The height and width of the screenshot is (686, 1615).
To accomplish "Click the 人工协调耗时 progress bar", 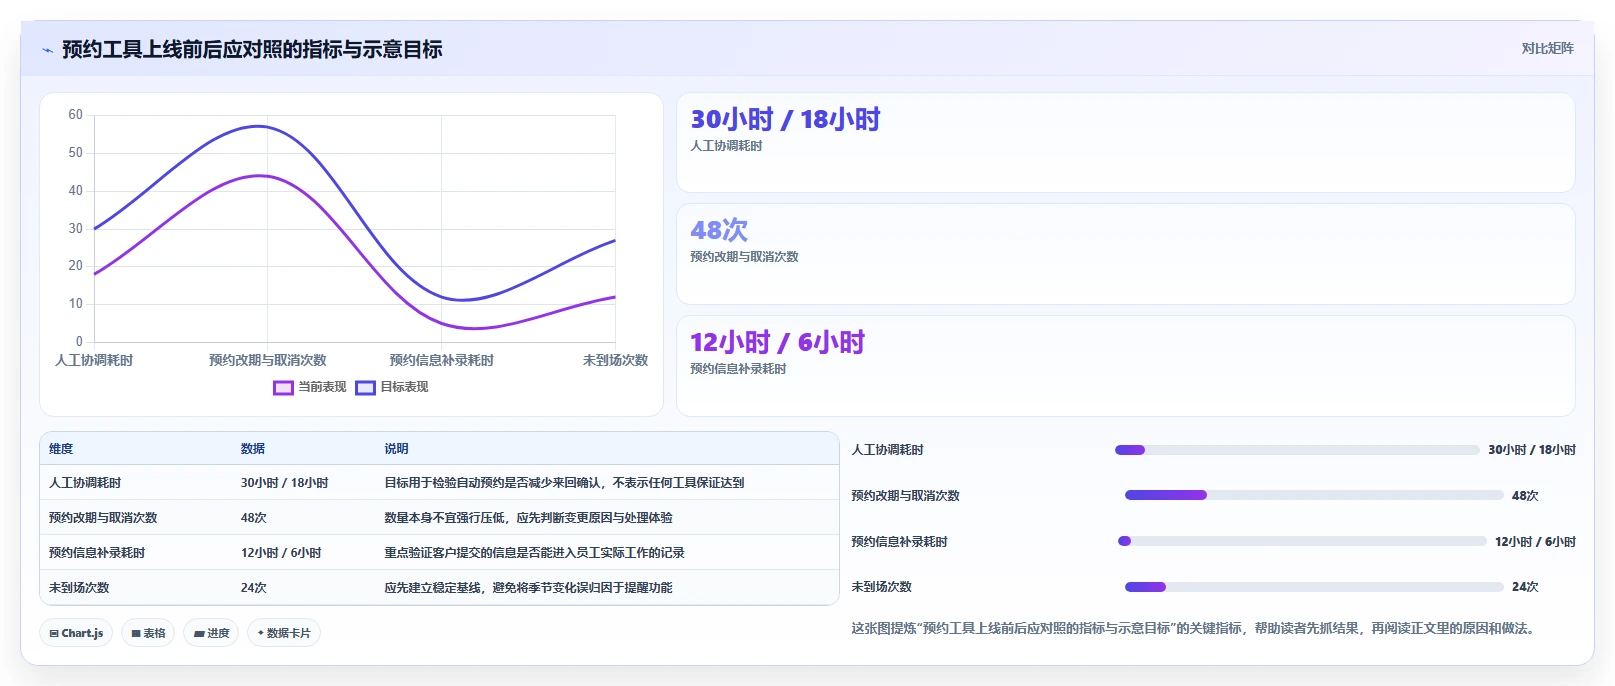I will (1297, 450).
